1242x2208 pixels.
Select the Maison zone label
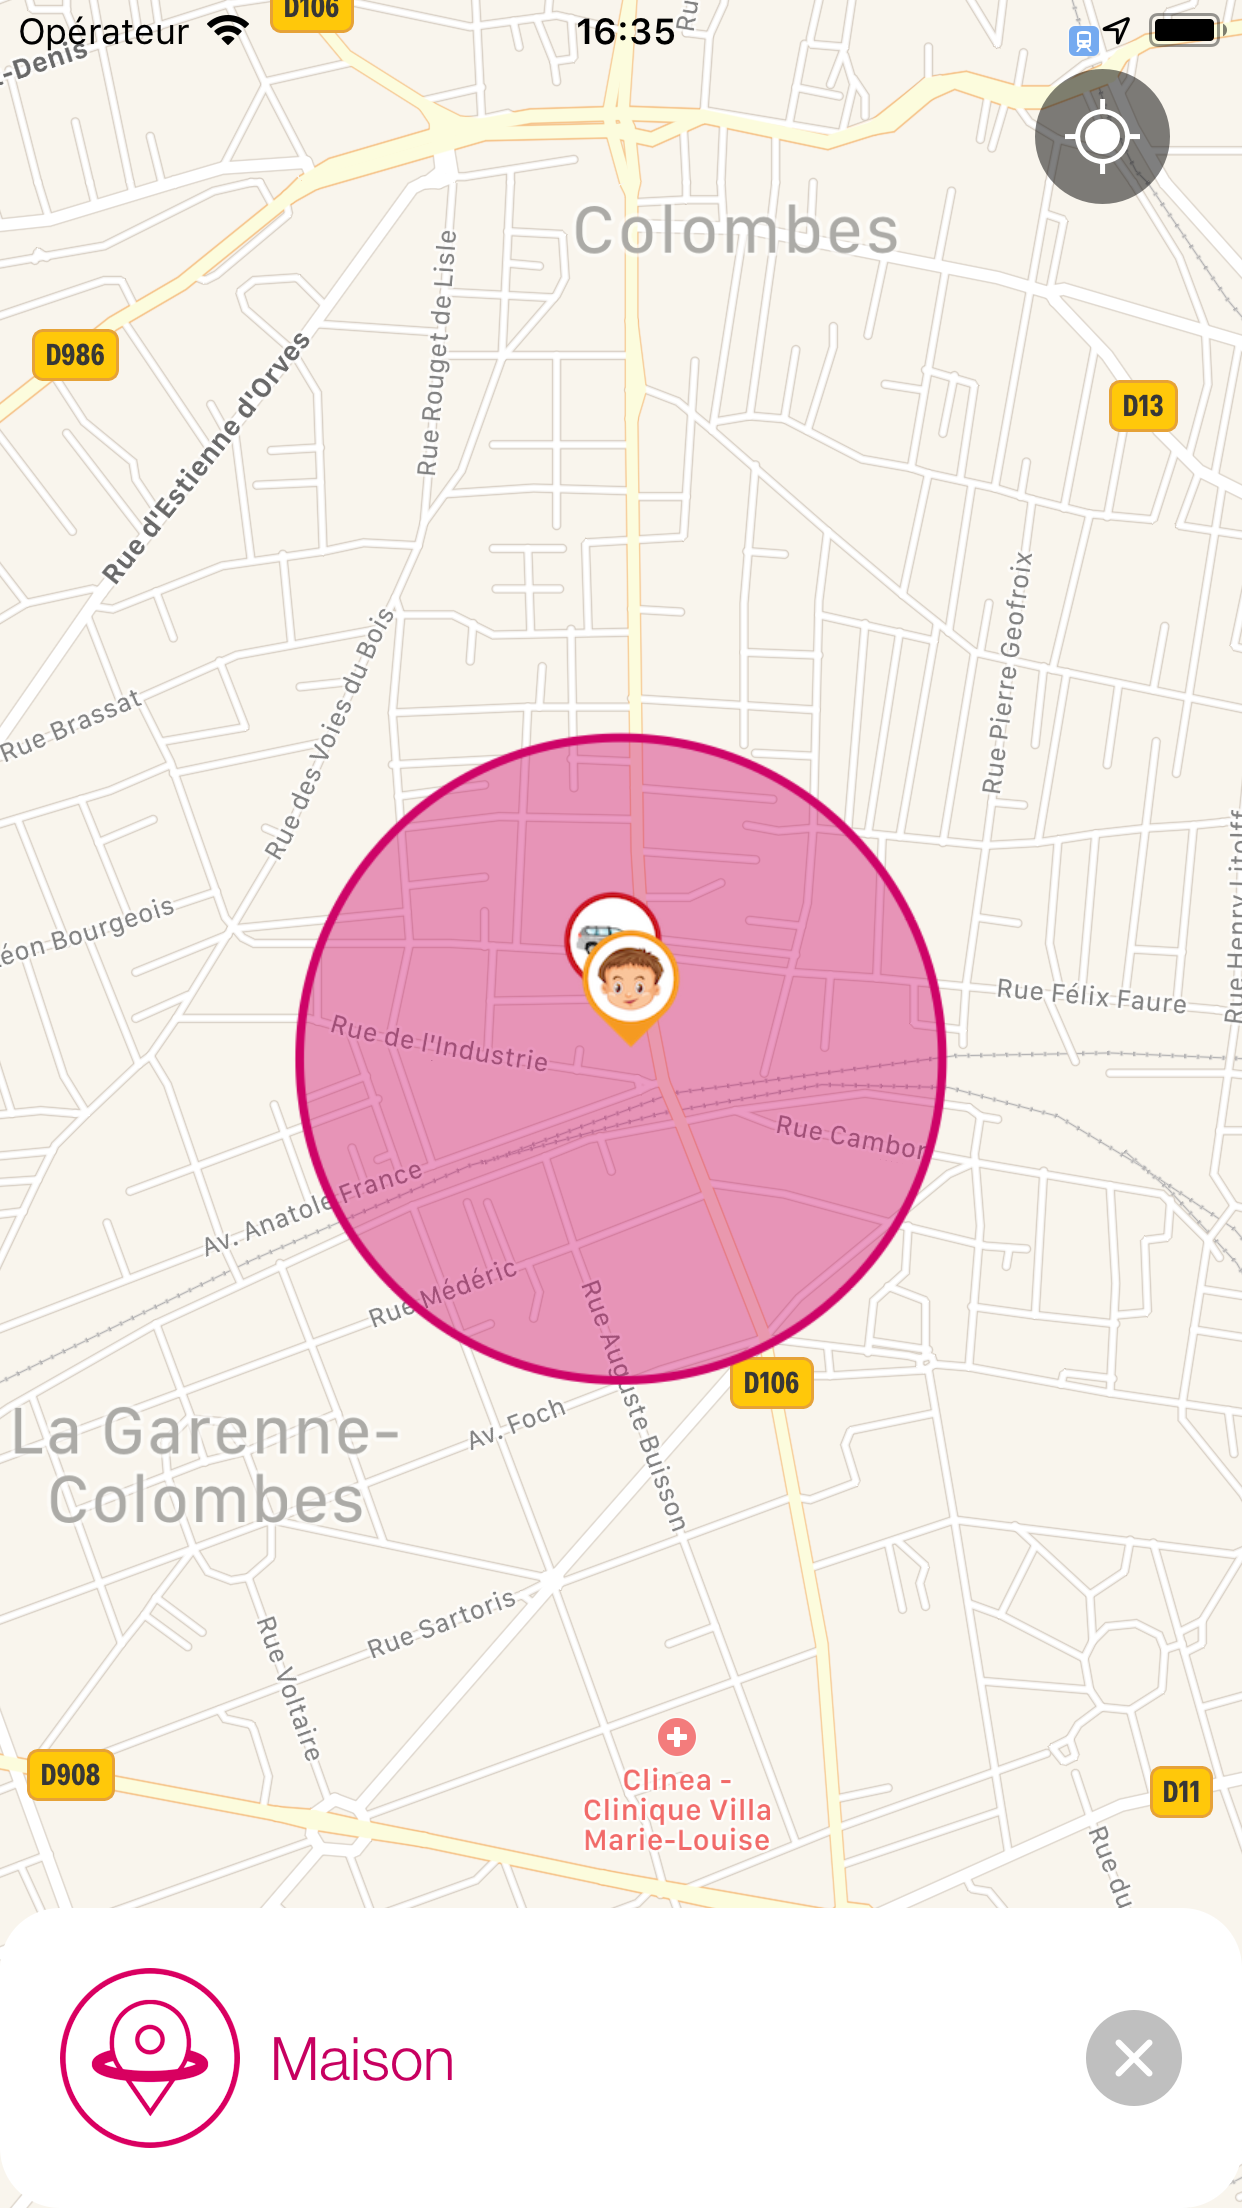tap(362, 2060)
